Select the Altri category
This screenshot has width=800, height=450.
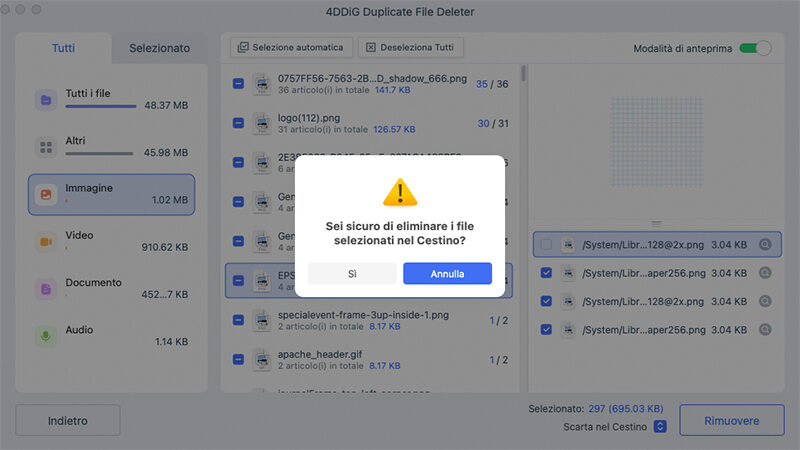(111, 147)
